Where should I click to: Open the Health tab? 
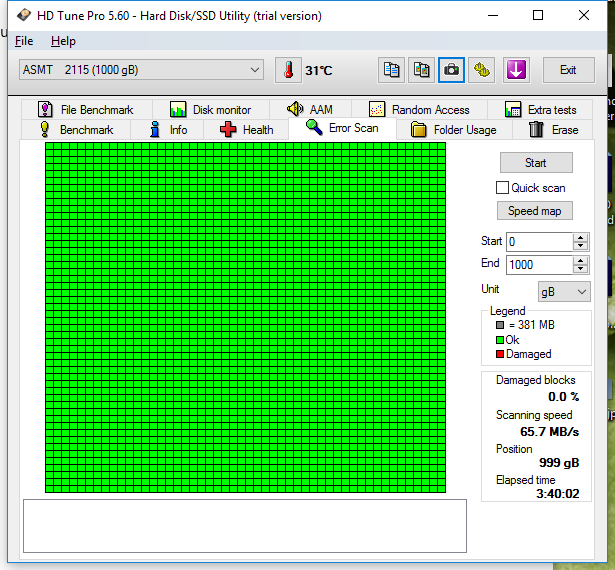click(246, 130)
